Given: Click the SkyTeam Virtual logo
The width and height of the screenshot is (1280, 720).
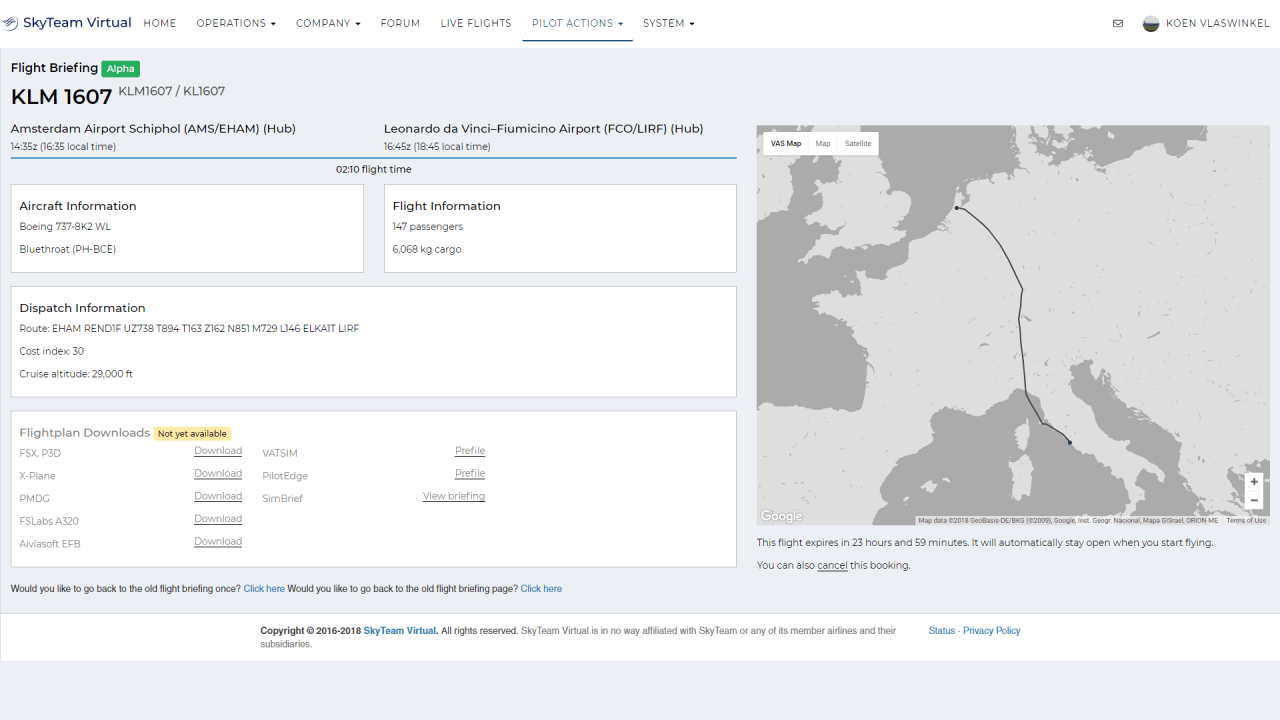Looking at the screenshot, I should [67, 23].
